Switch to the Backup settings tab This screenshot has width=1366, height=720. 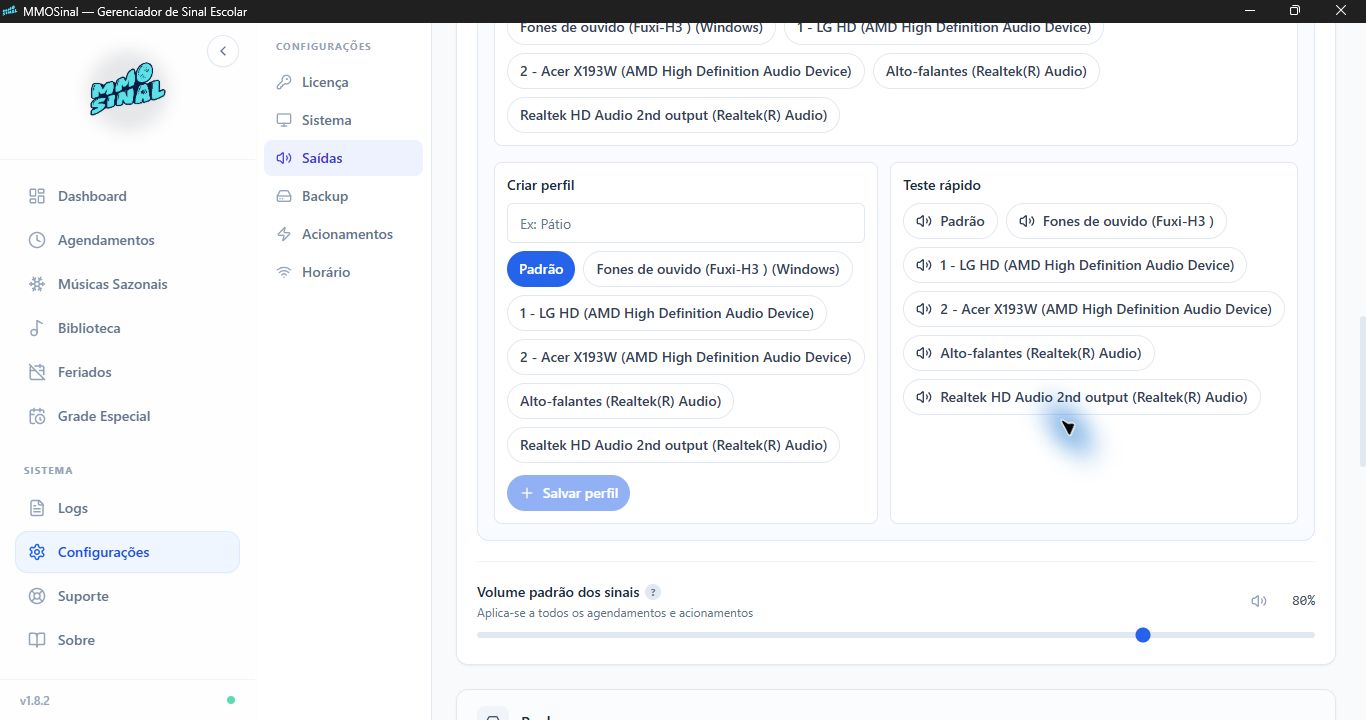pos(343,196)
